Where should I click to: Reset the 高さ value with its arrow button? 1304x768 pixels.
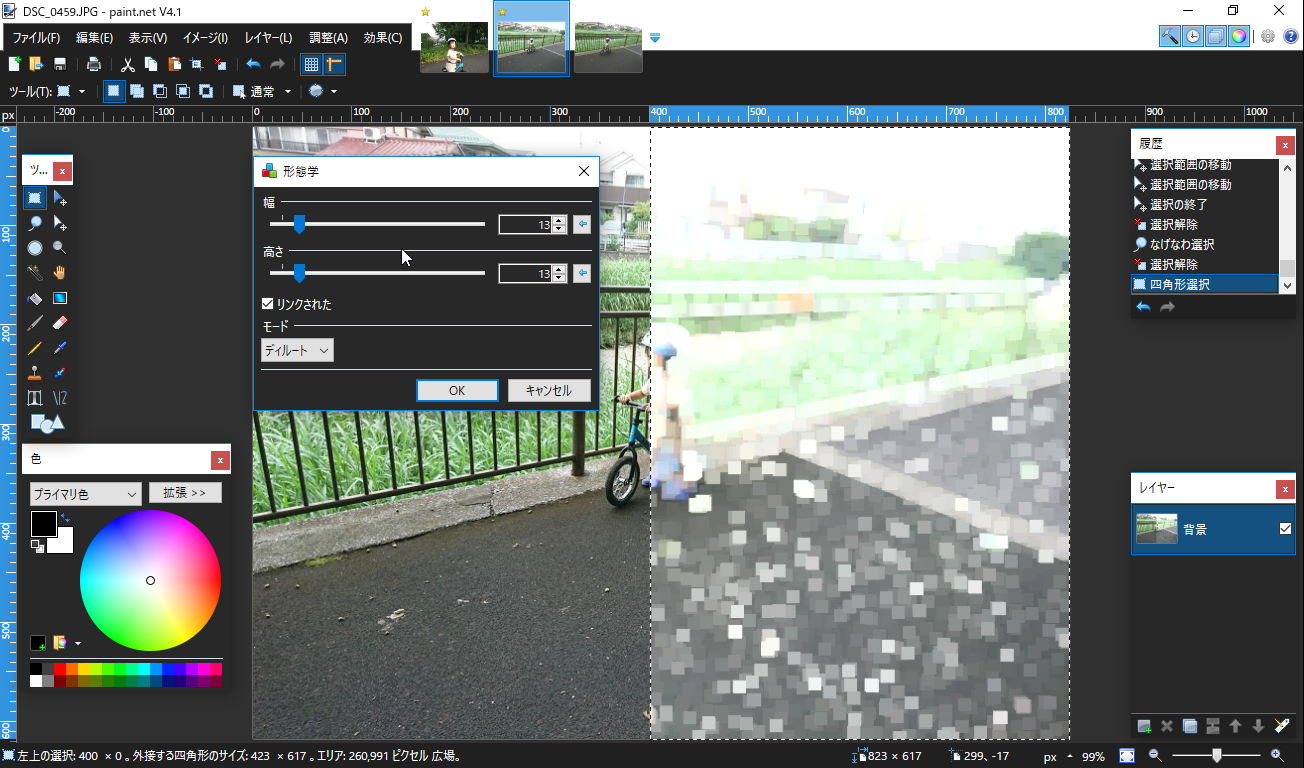582,273
